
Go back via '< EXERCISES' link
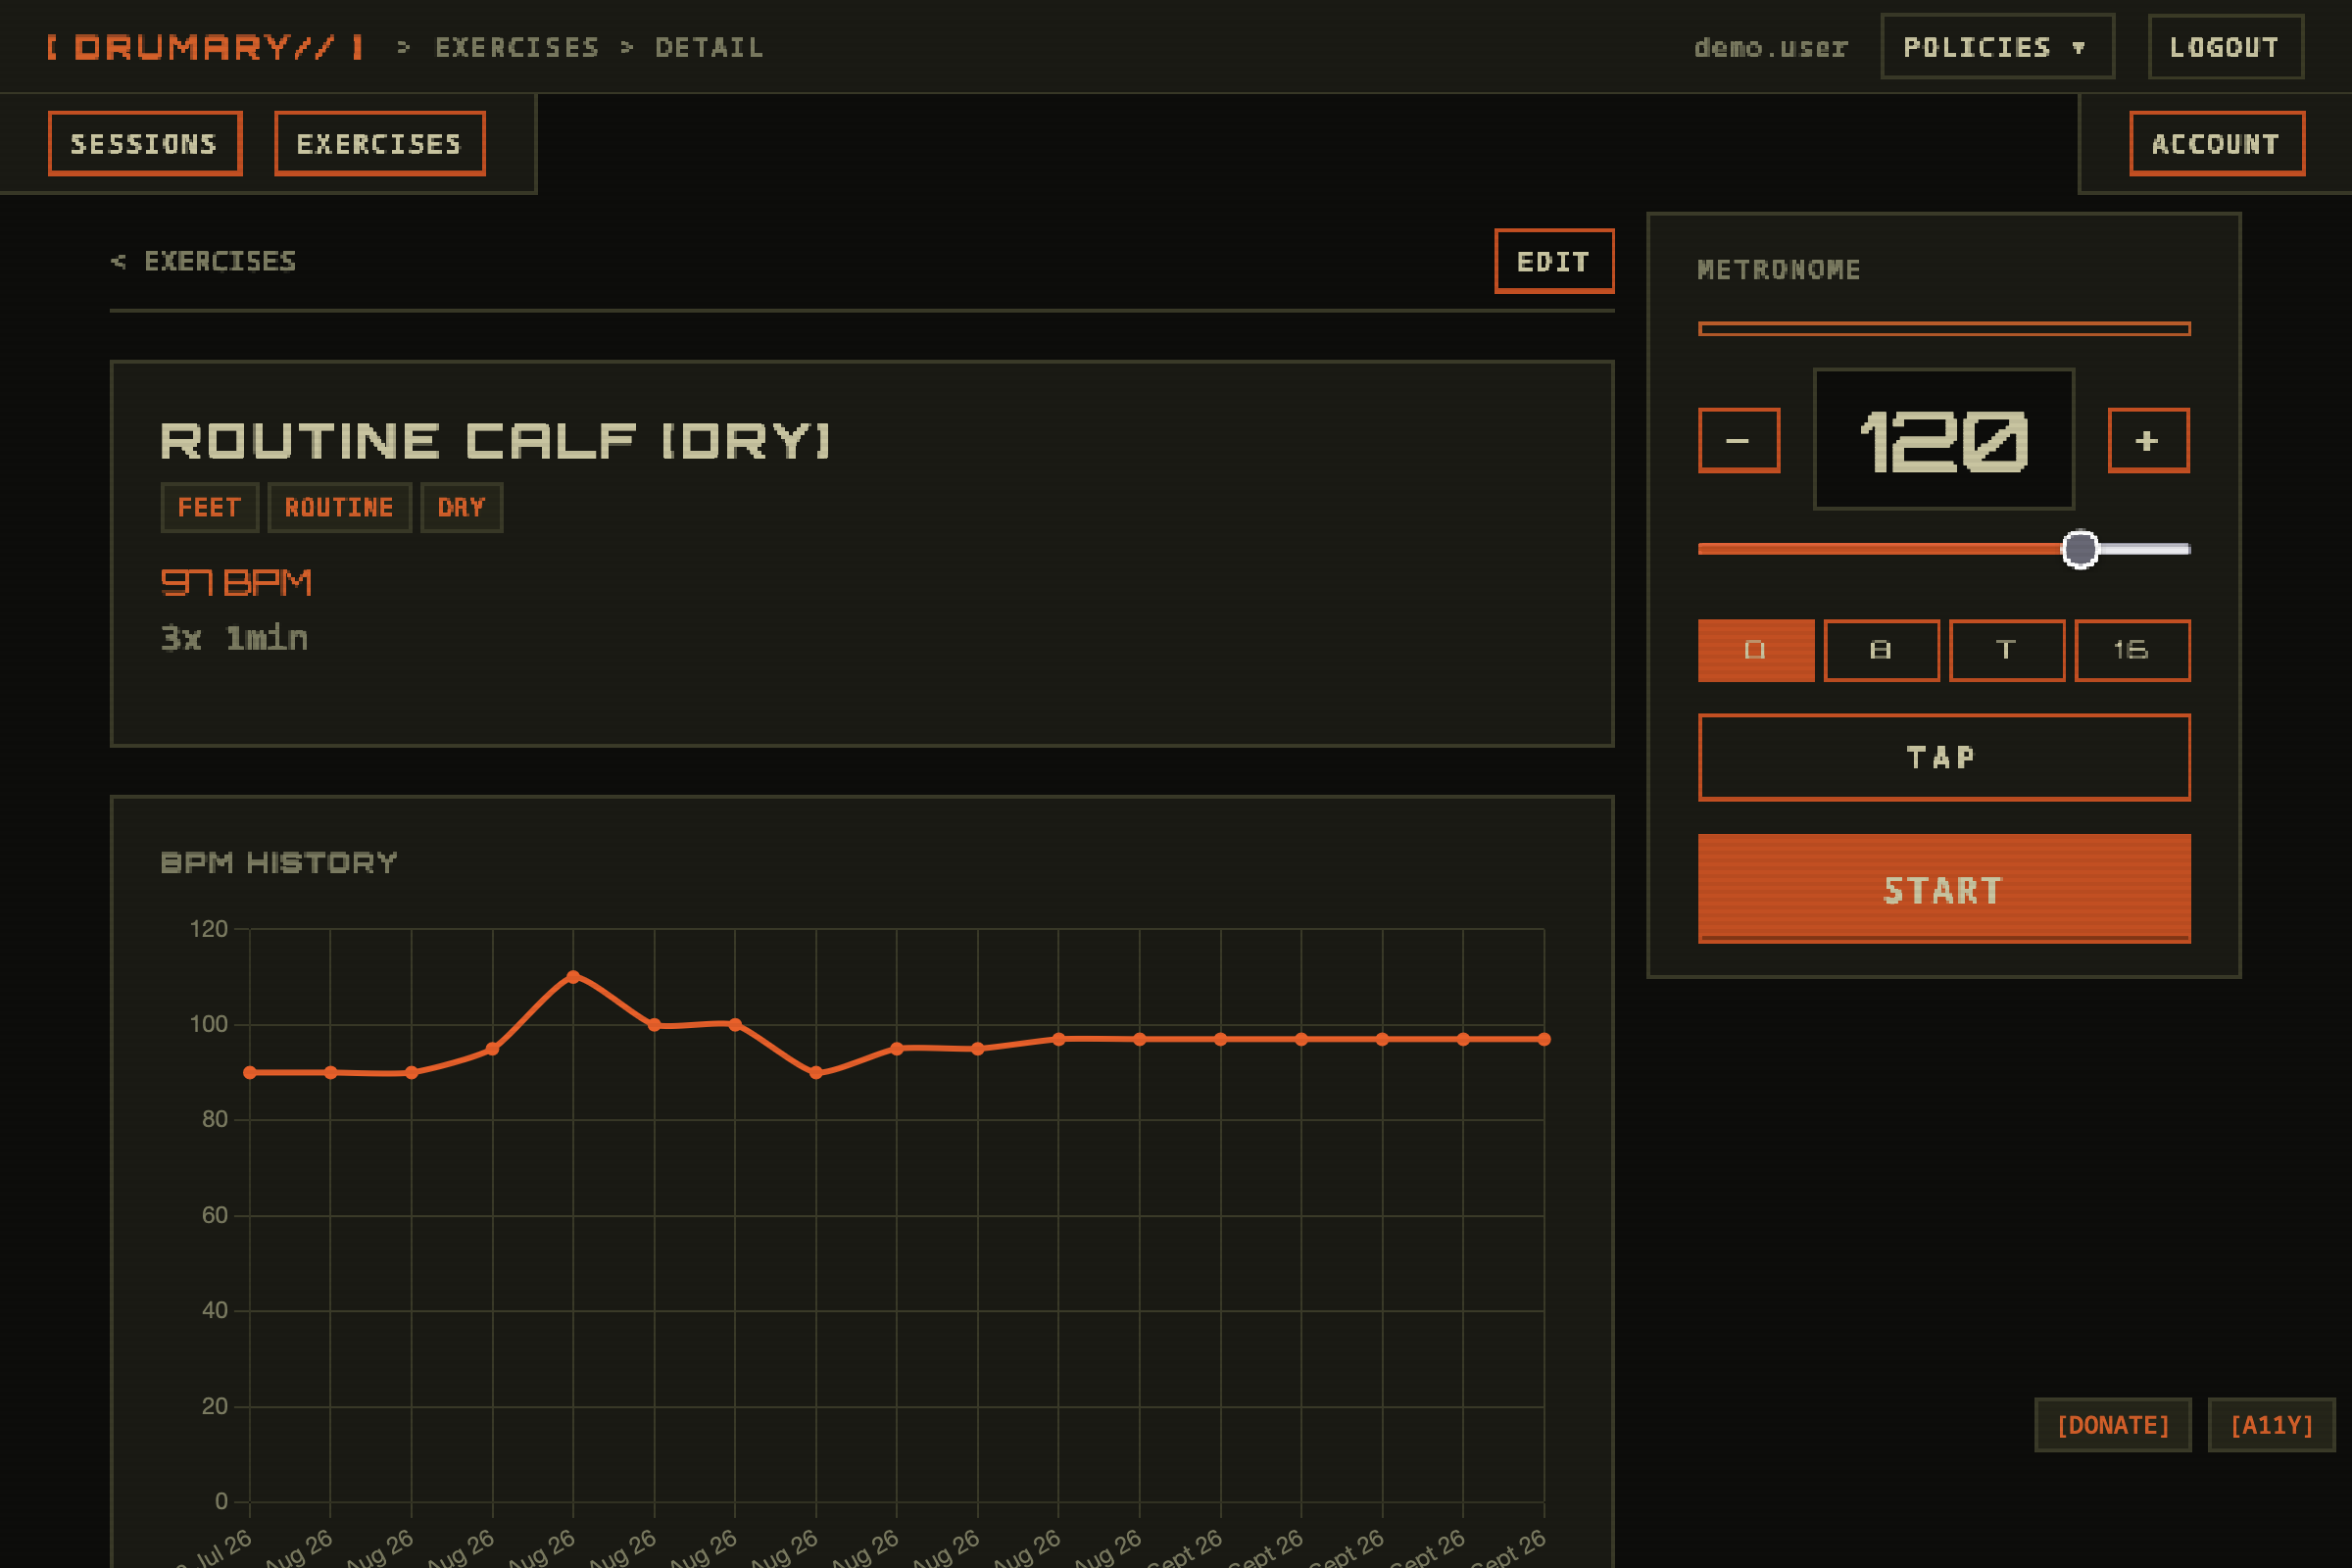click(203, 261)
